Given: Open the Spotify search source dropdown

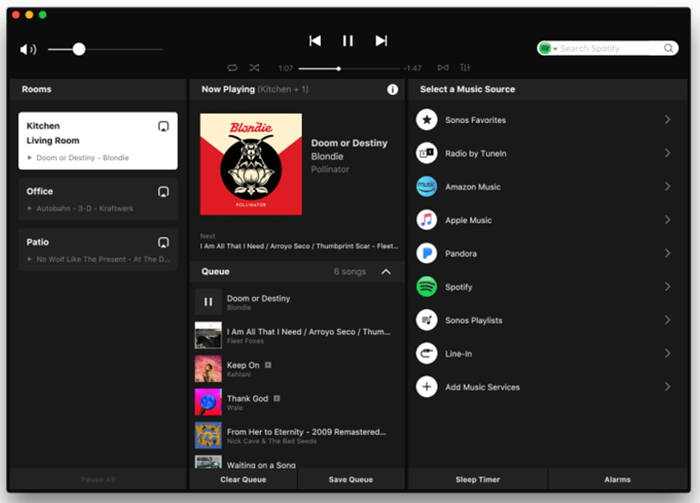Looking at the screenshot, I should click(x=548, y=48).
